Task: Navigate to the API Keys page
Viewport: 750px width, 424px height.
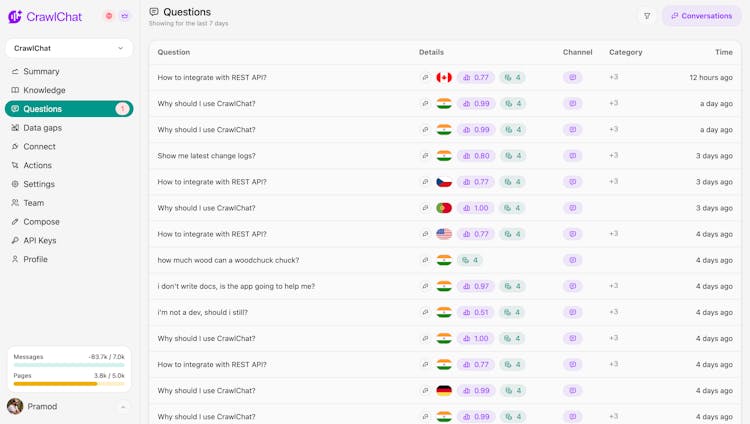Action: [x=40, y=241]
